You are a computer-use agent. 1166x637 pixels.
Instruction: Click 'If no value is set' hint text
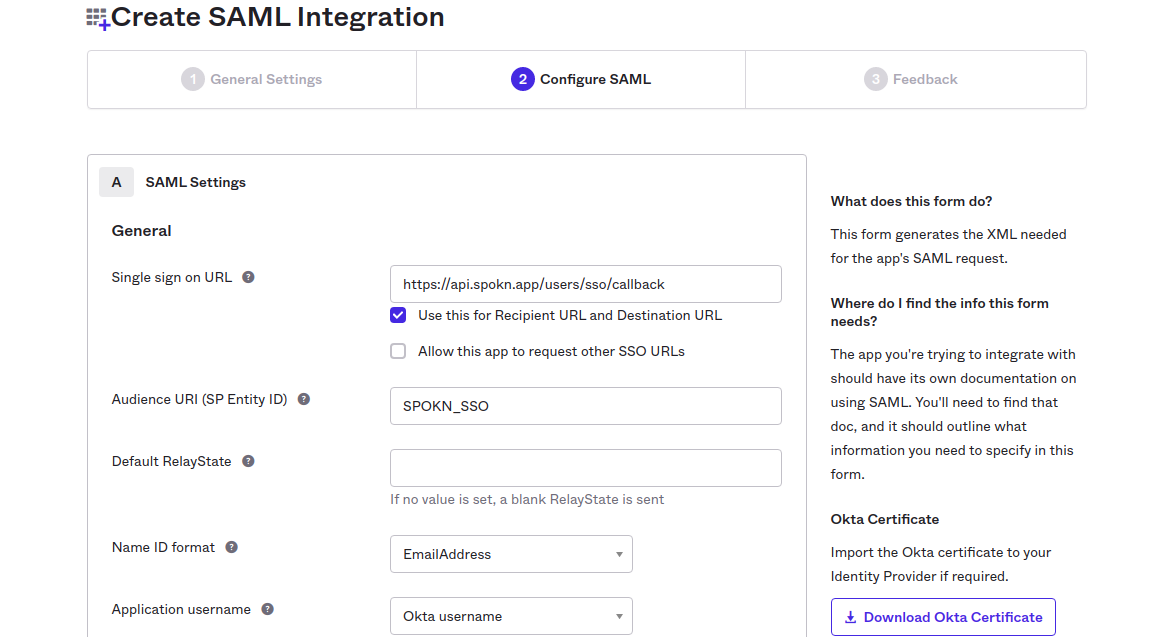pos(527,499)
